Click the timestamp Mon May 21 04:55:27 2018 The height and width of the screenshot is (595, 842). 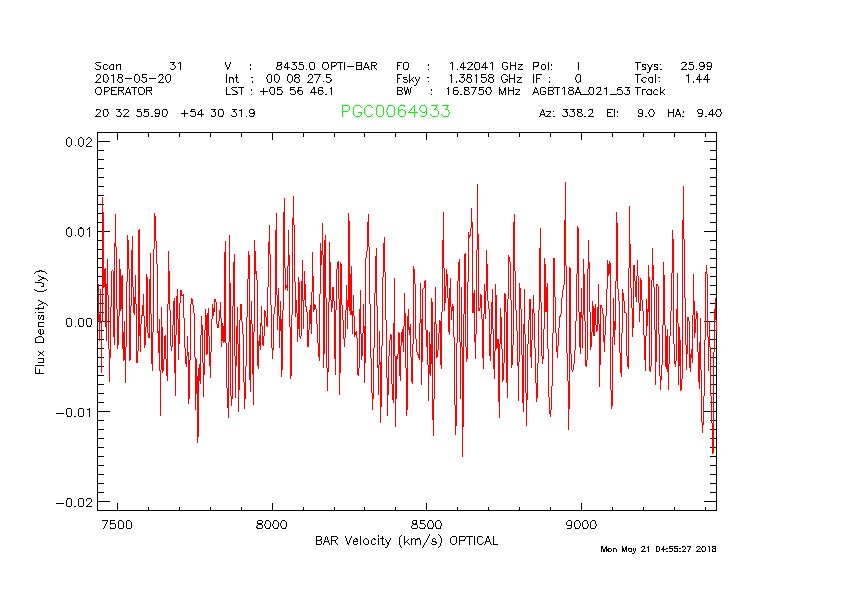(658, 549)
